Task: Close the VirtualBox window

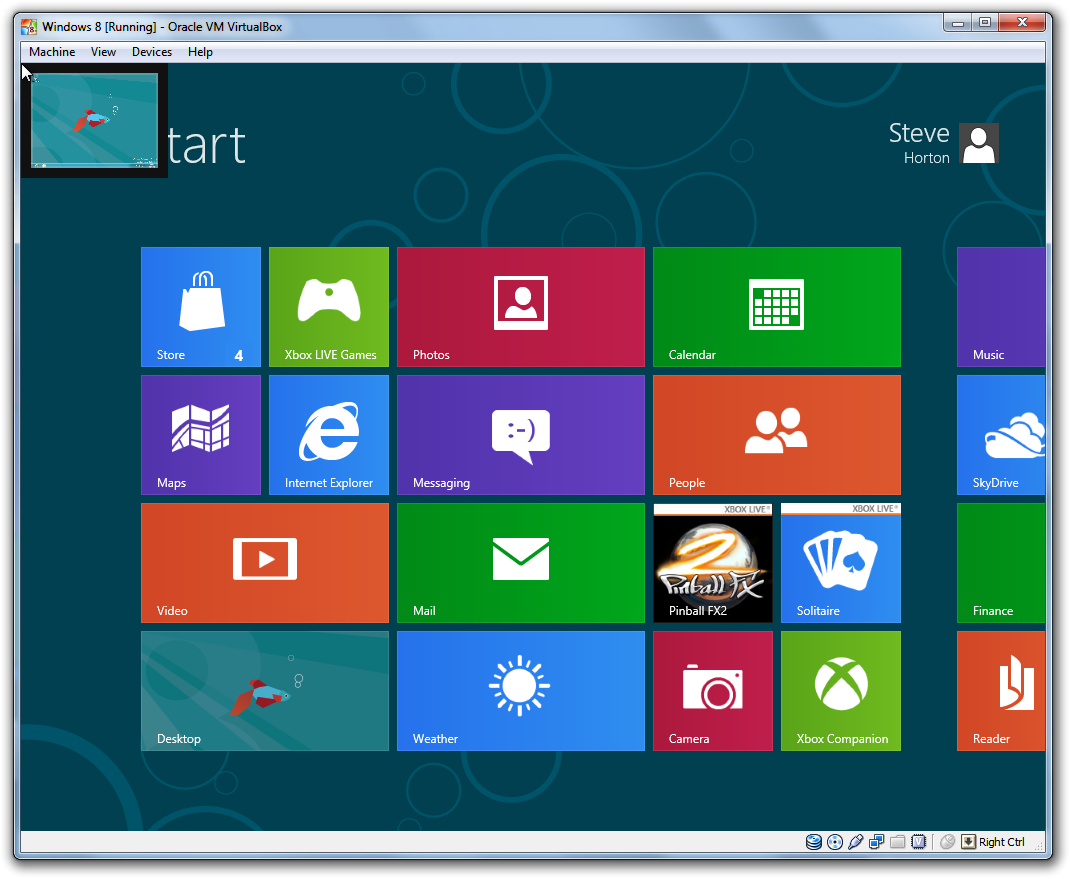Action: point(1022,23)
